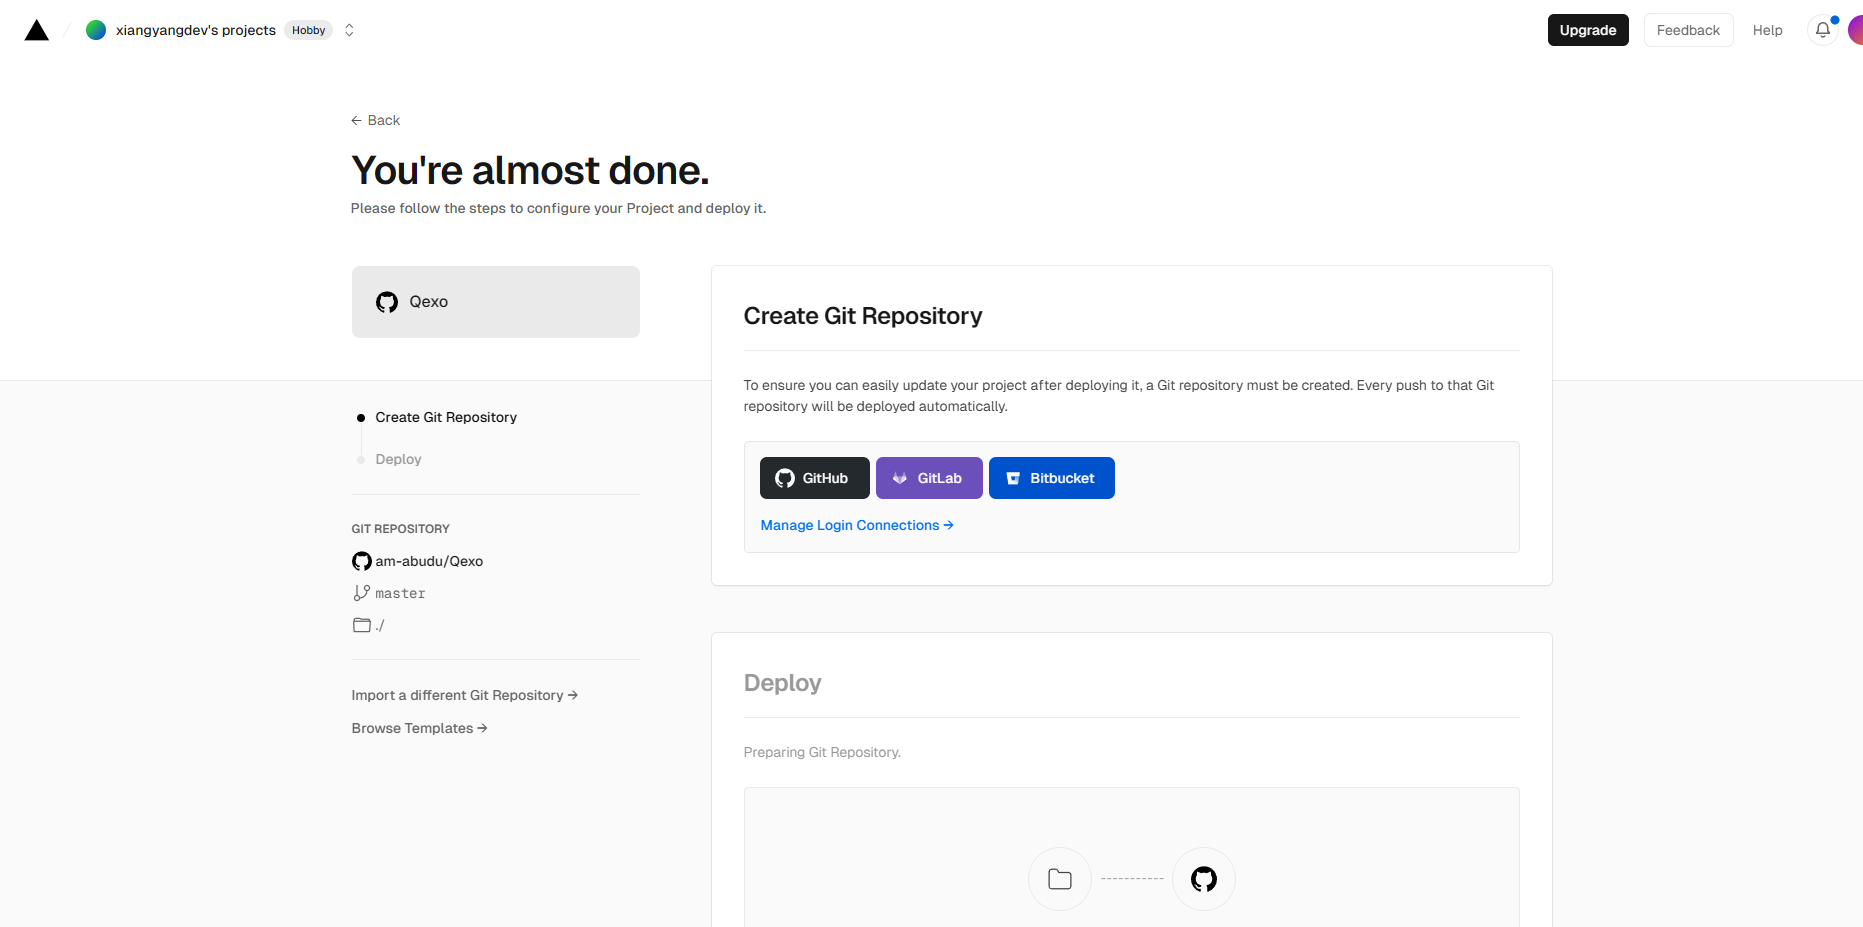Image resolution: width=1863 pixels, height=927 pixels.
Task: Click the Vercel triangle logo
Action: 37,30
